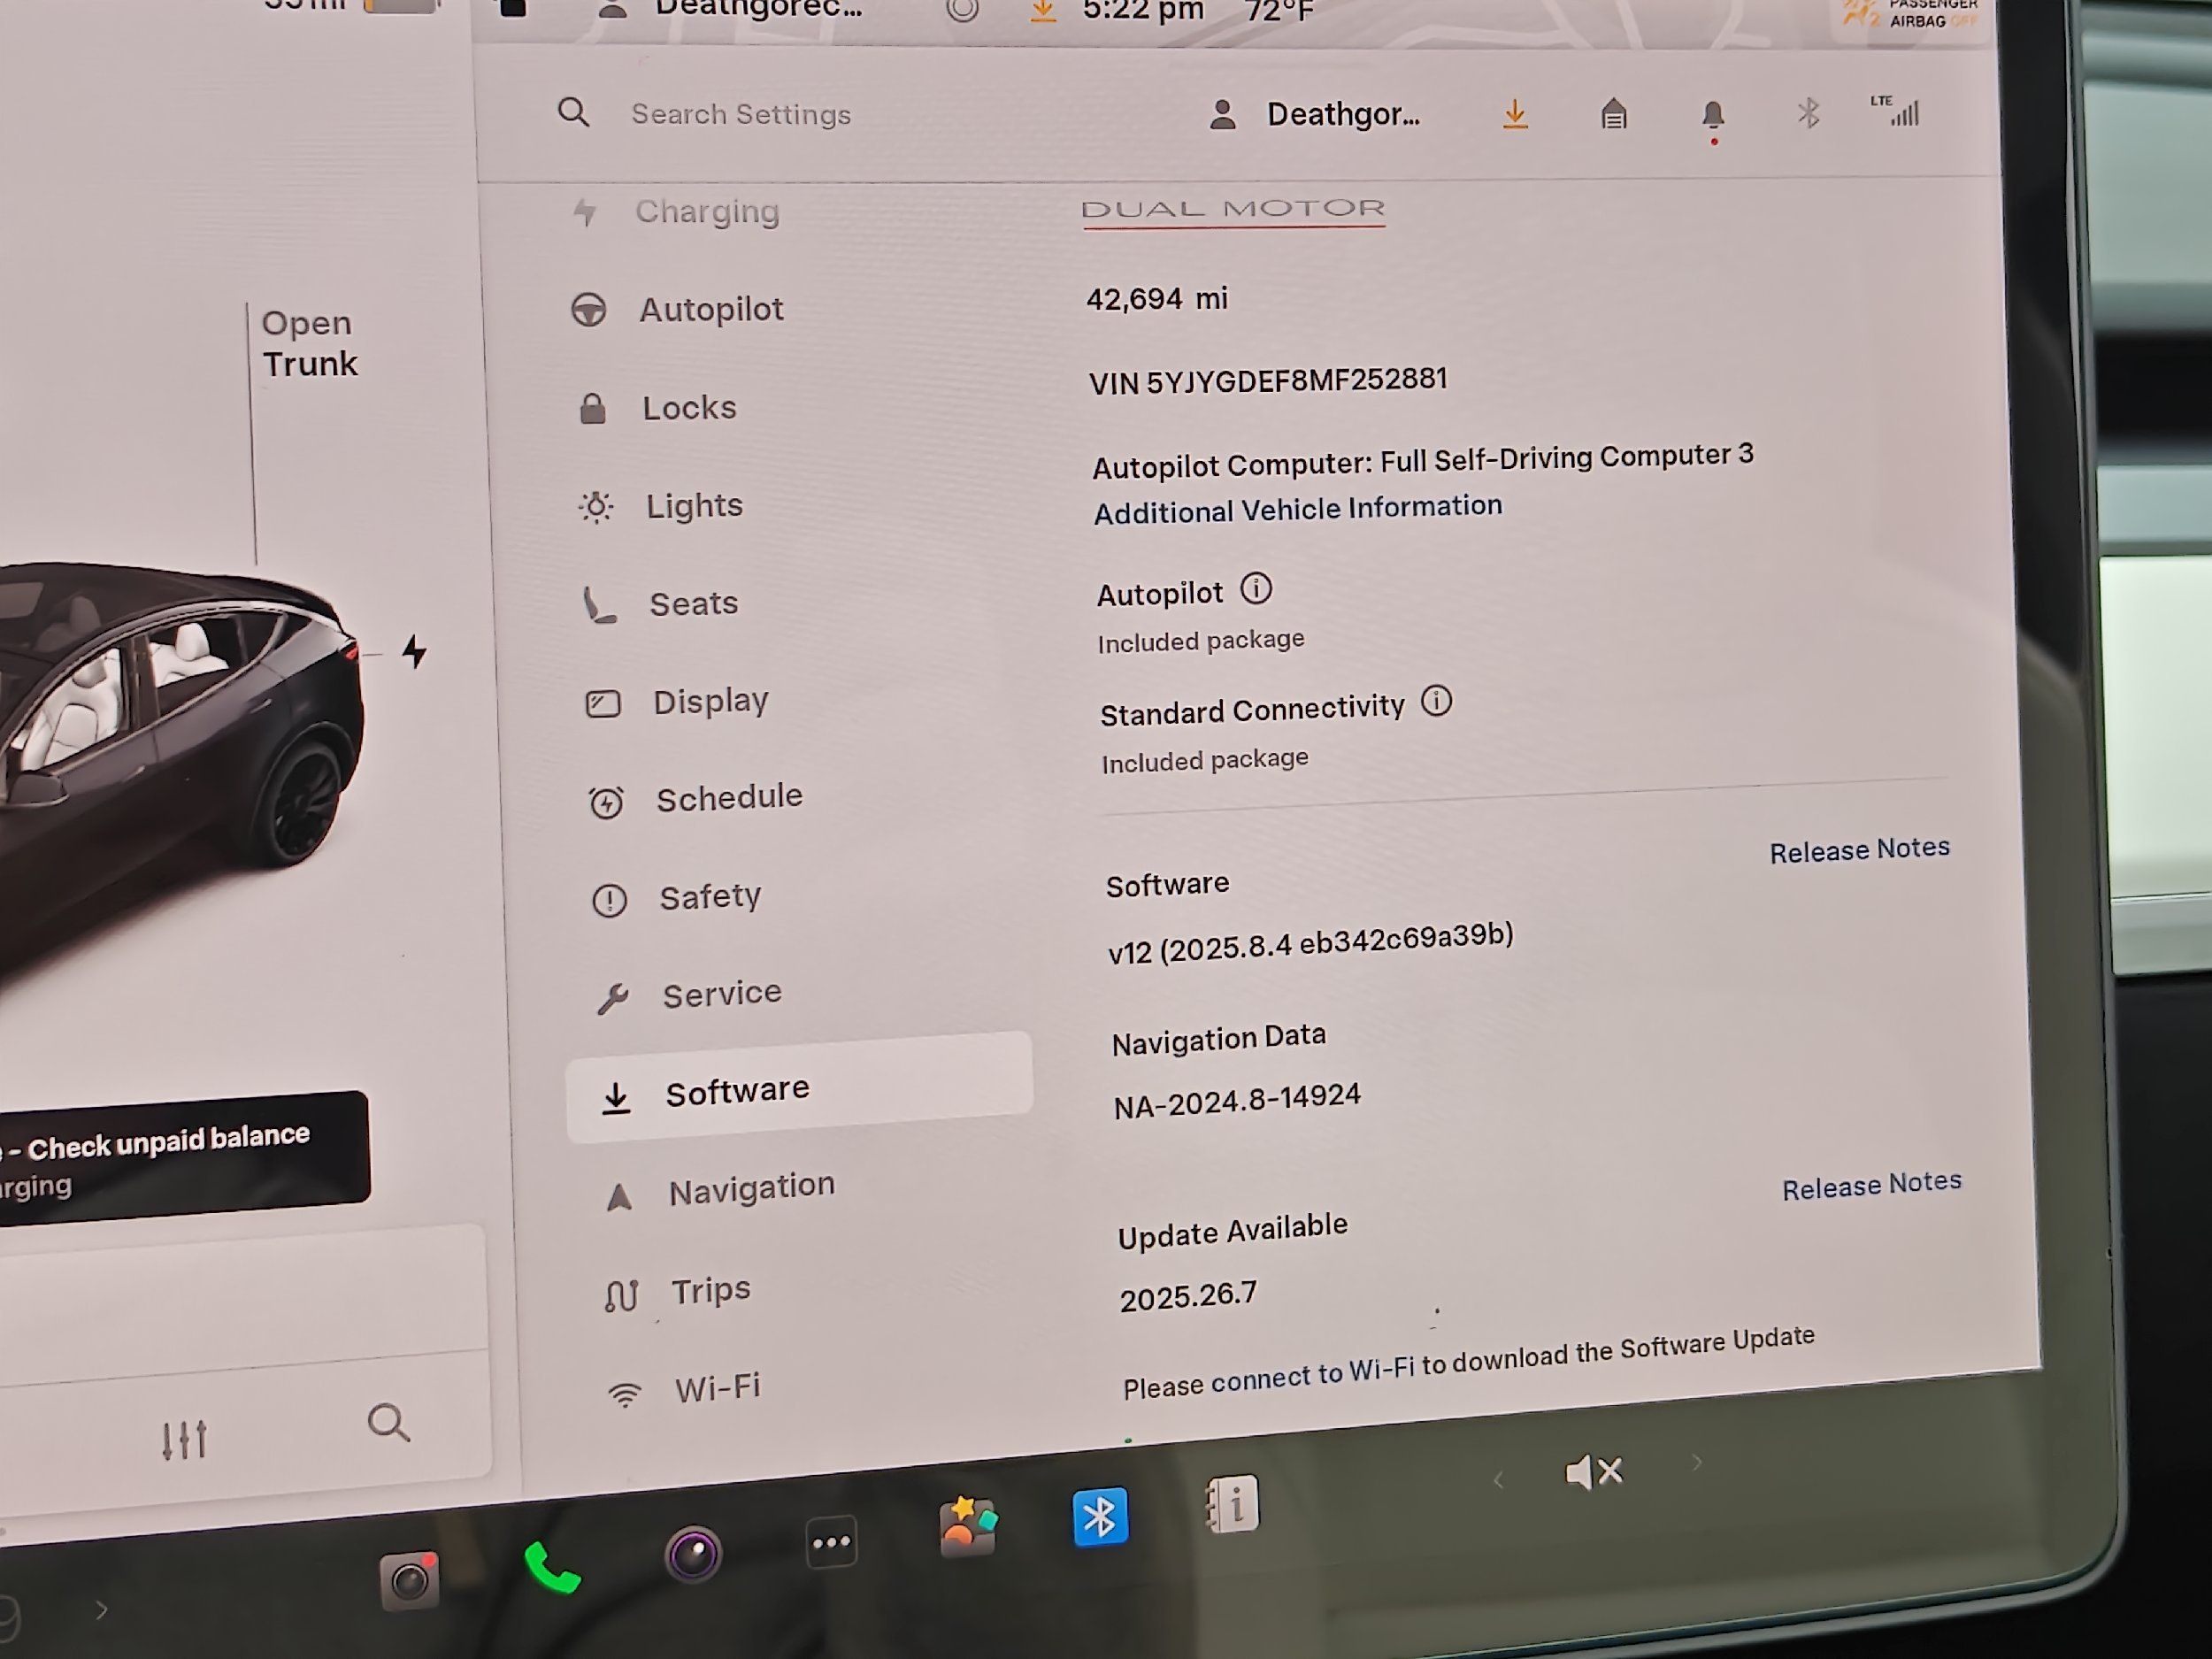The width and height of the screenshot is (2212, 1659).
Task: Open the Manual booklet app icon
Action: [x=1233, y=1504]
